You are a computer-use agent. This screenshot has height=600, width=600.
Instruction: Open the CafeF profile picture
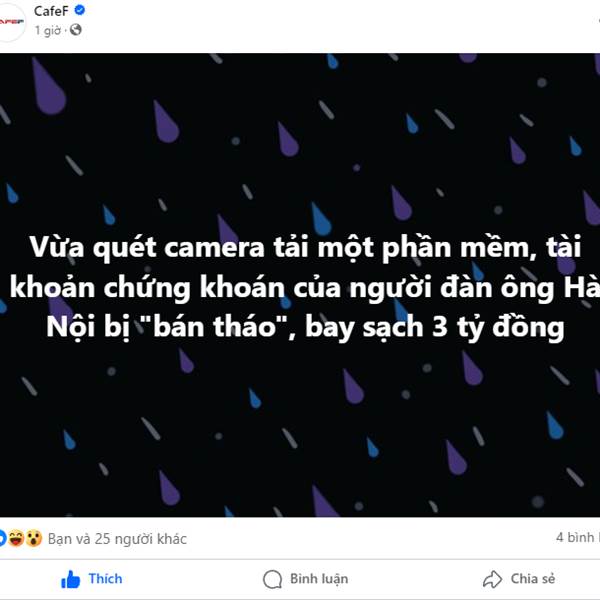[11, 22]
